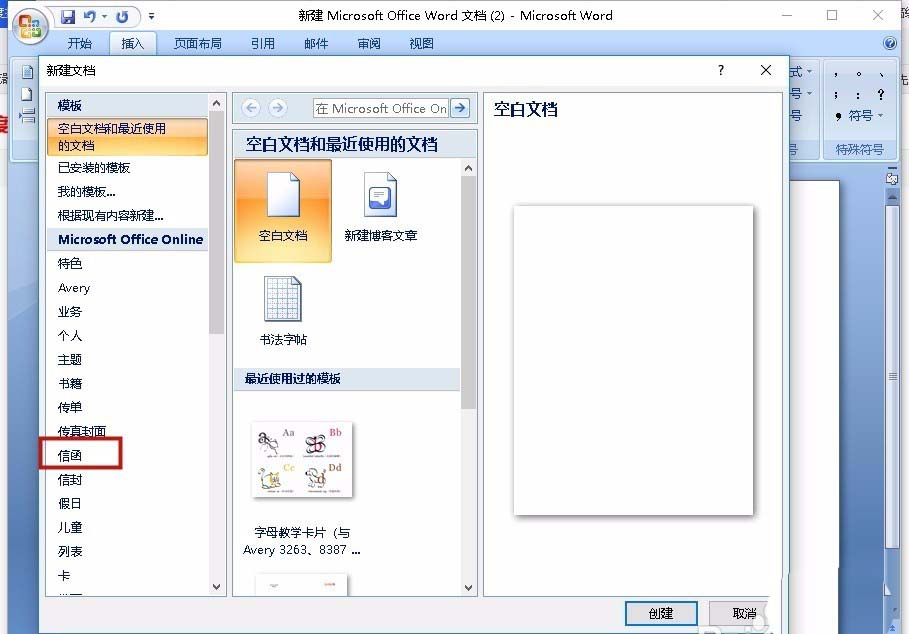Screen dimensions: 909x634
Task: Select 卡 template category
Action: (x=64, y=575)
